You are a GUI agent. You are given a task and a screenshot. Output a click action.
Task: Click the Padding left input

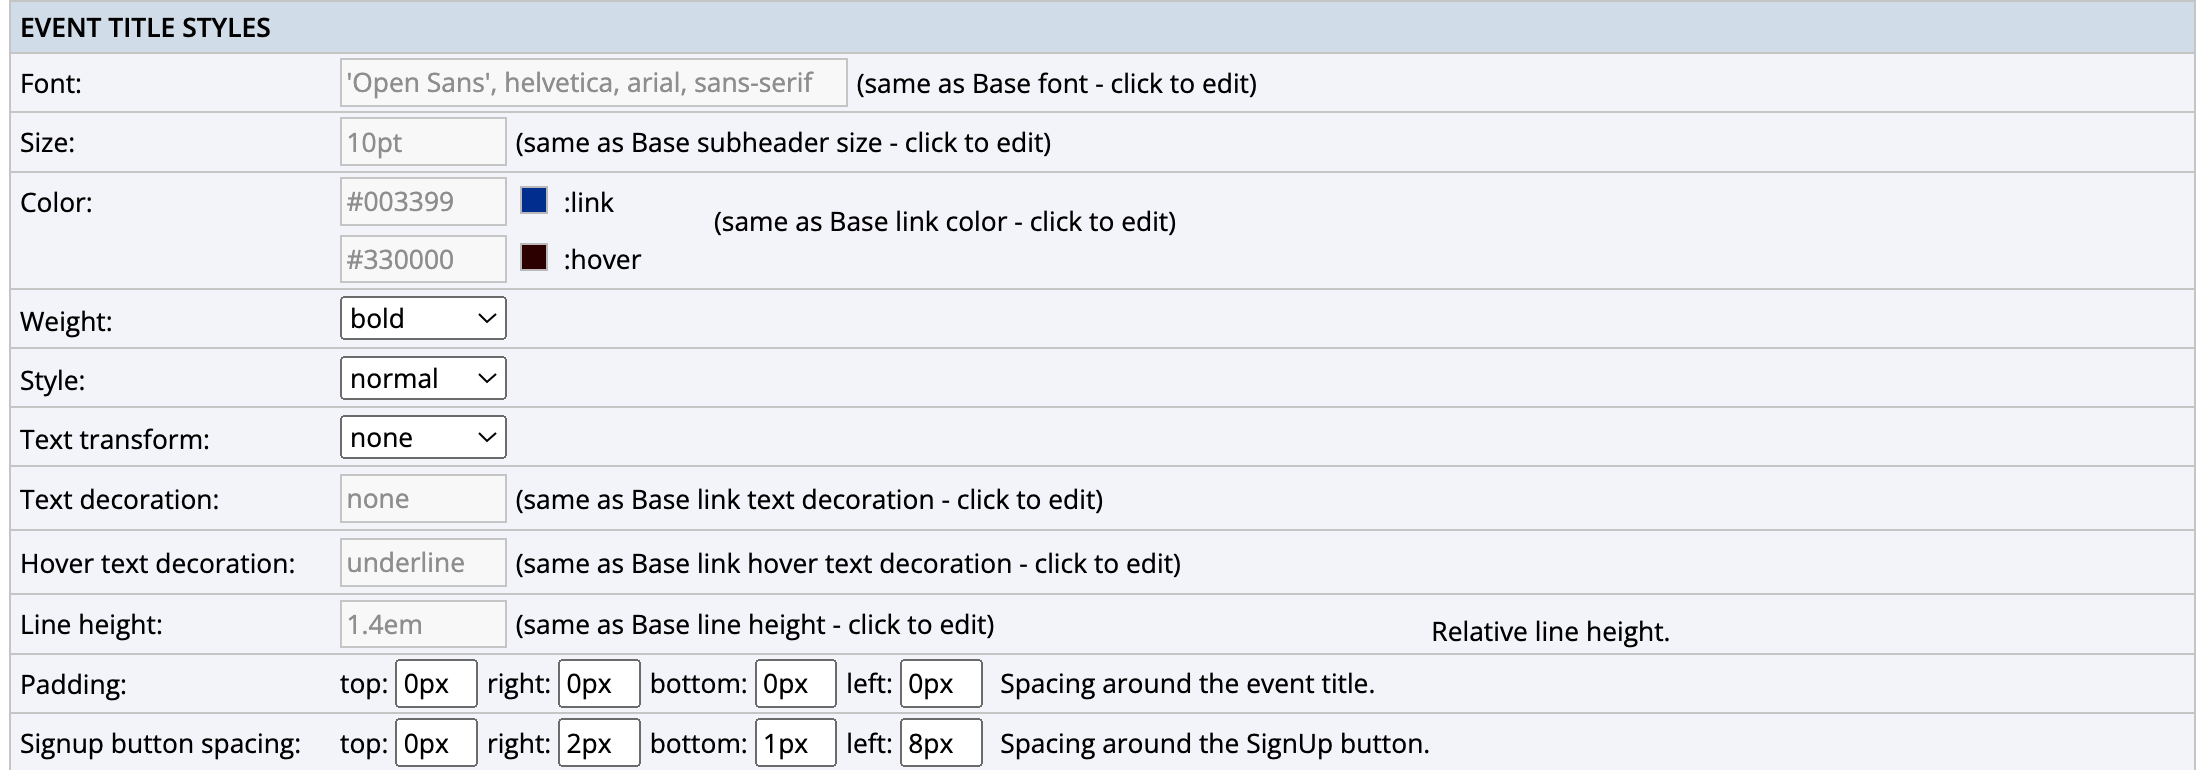click(x=941, y=684)
